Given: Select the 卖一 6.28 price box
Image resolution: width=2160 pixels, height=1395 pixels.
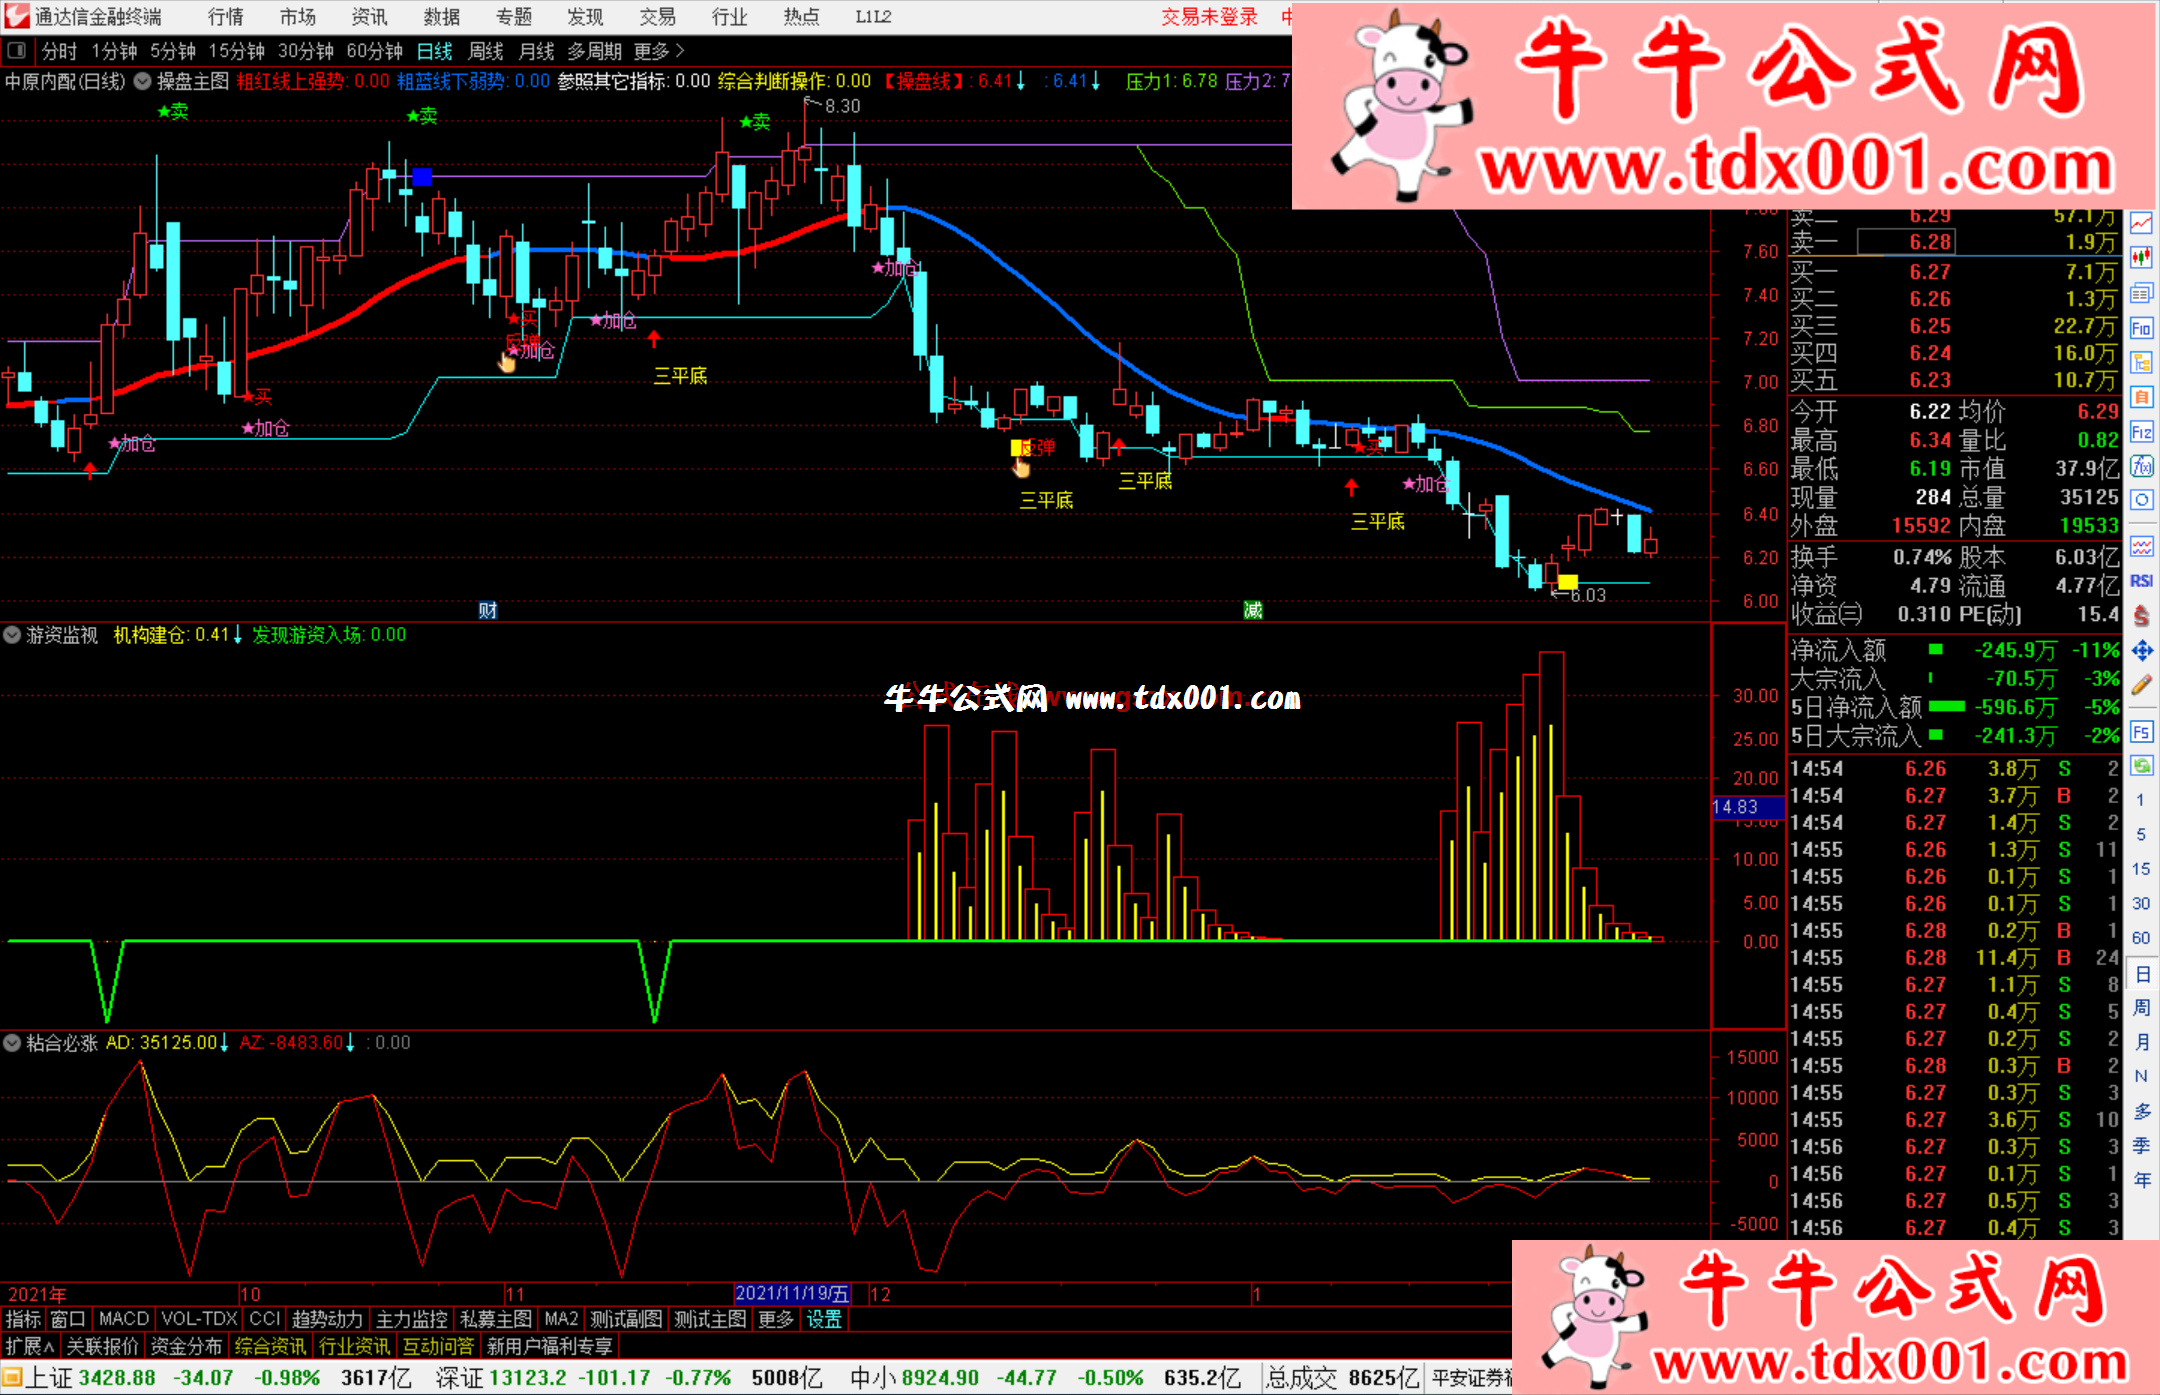Looking at the screenshot, I should click(1906, 242).
